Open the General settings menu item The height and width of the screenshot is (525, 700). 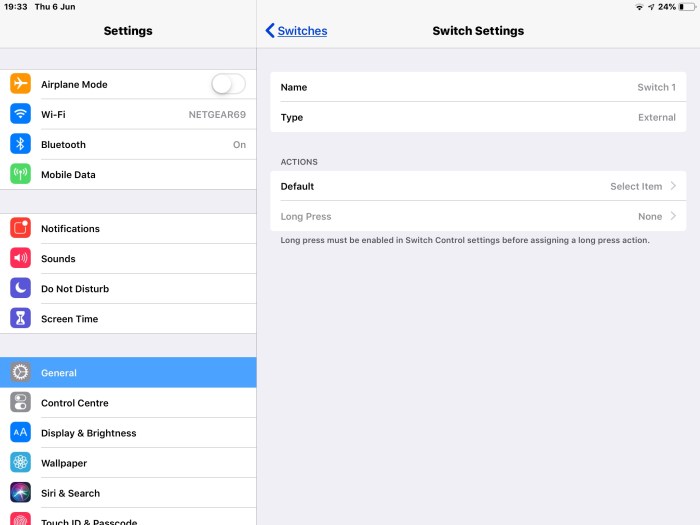click(x=128, y=373)
